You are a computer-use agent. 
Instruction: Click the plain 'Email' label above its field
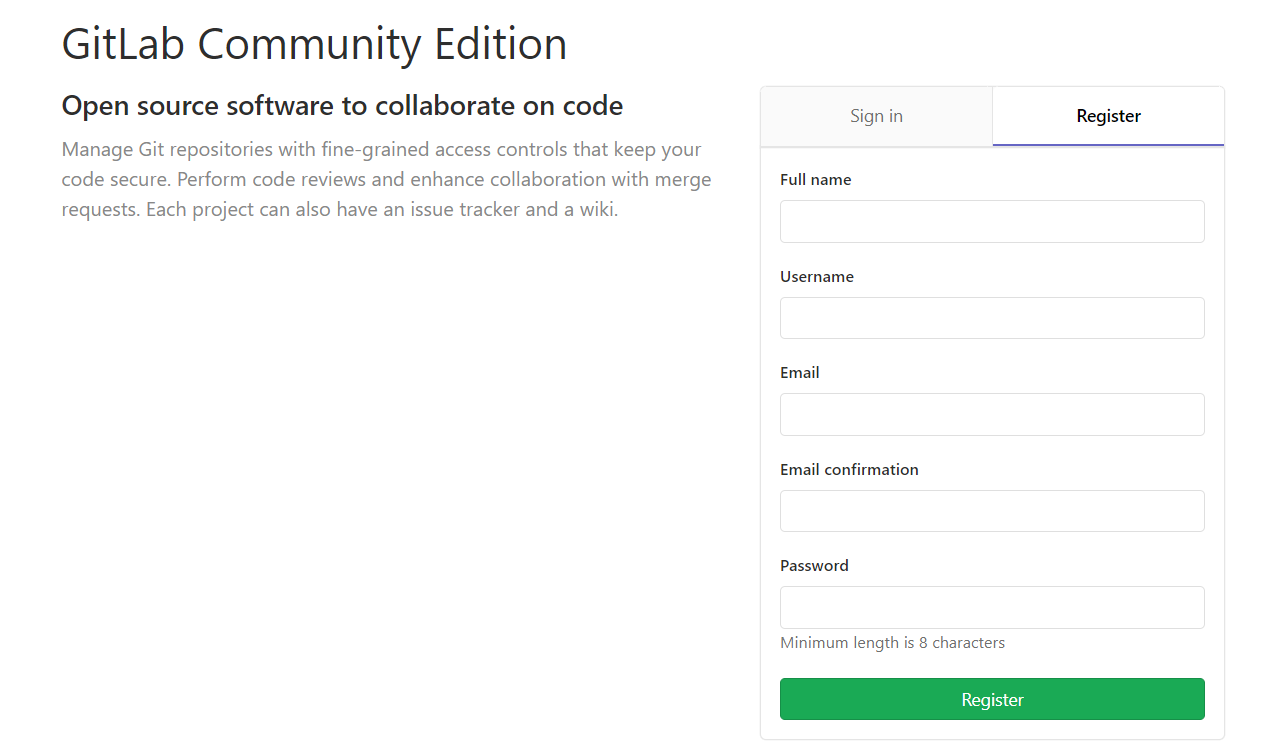(x=800, y=373)
